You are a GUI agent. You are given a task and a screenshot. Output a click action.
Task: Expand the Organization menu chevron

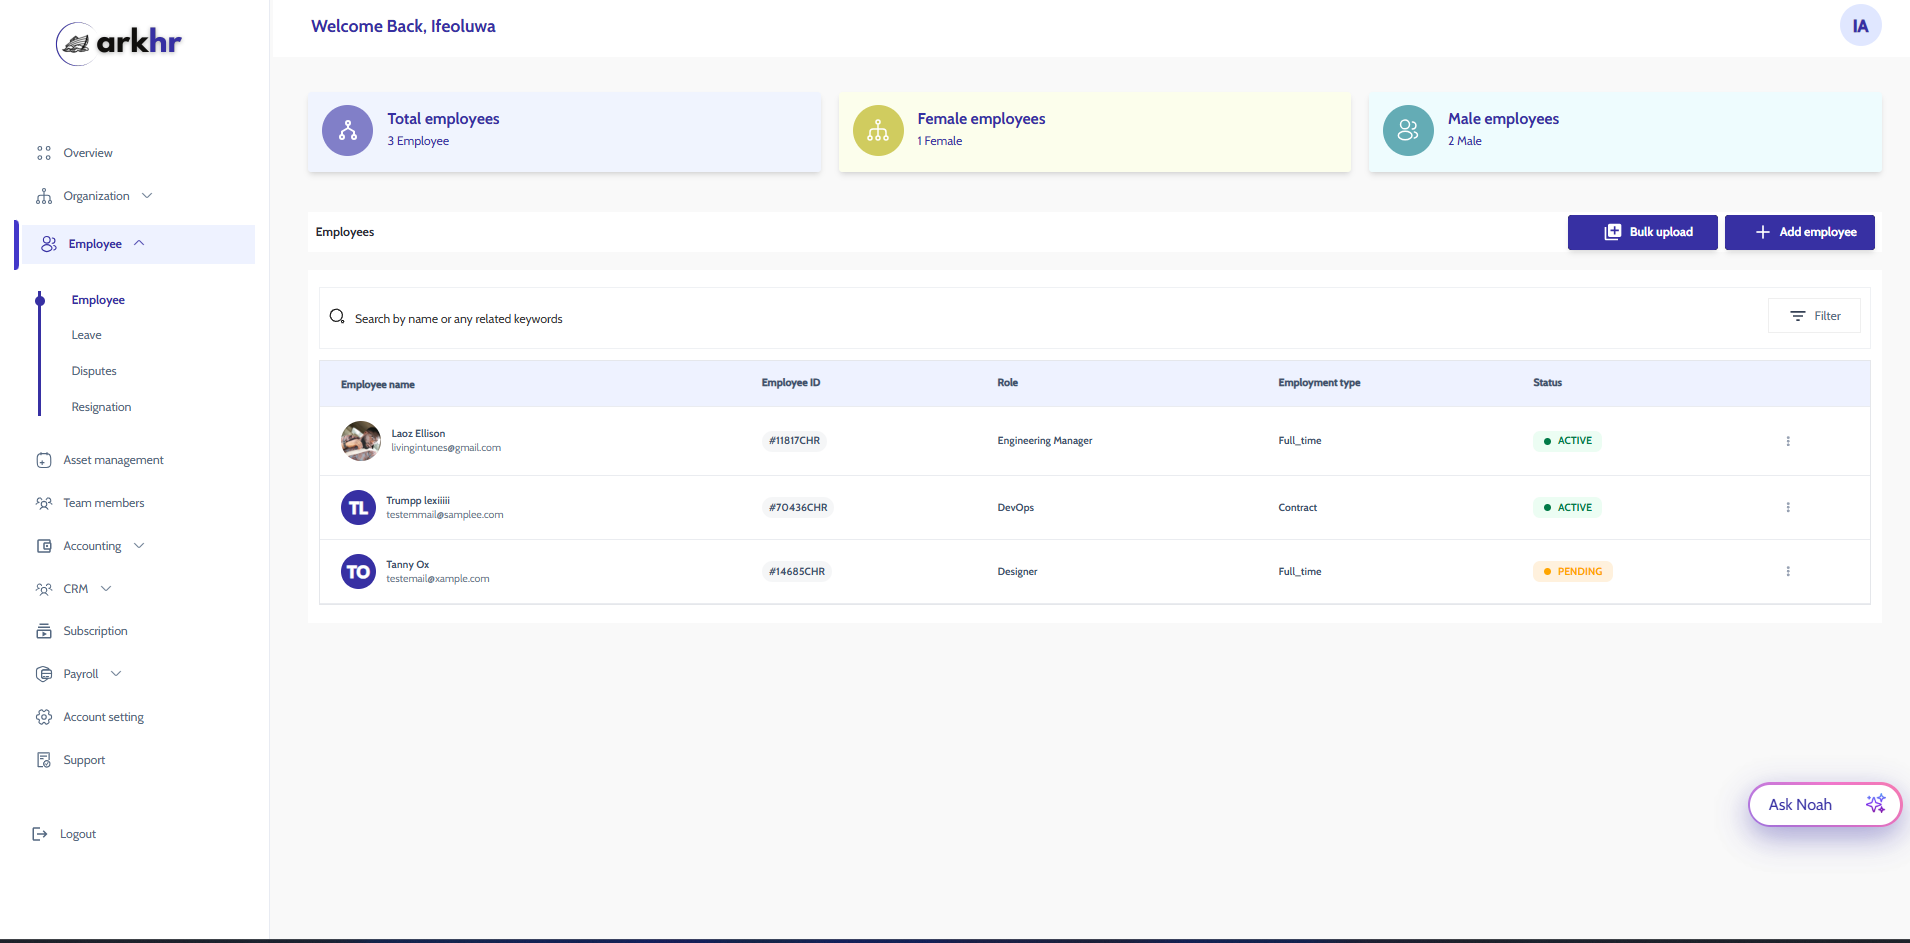(147, 196)
